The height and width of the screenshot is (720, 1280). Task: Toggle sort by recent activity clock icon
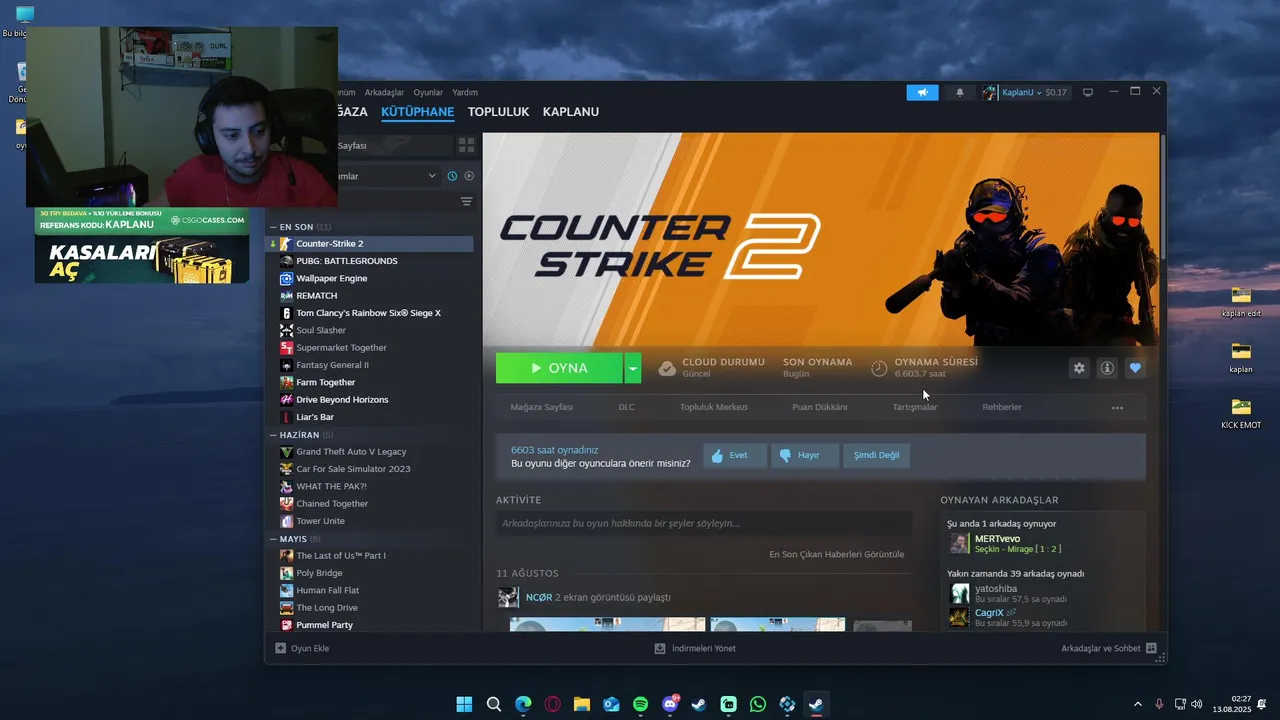pos(452,176)
